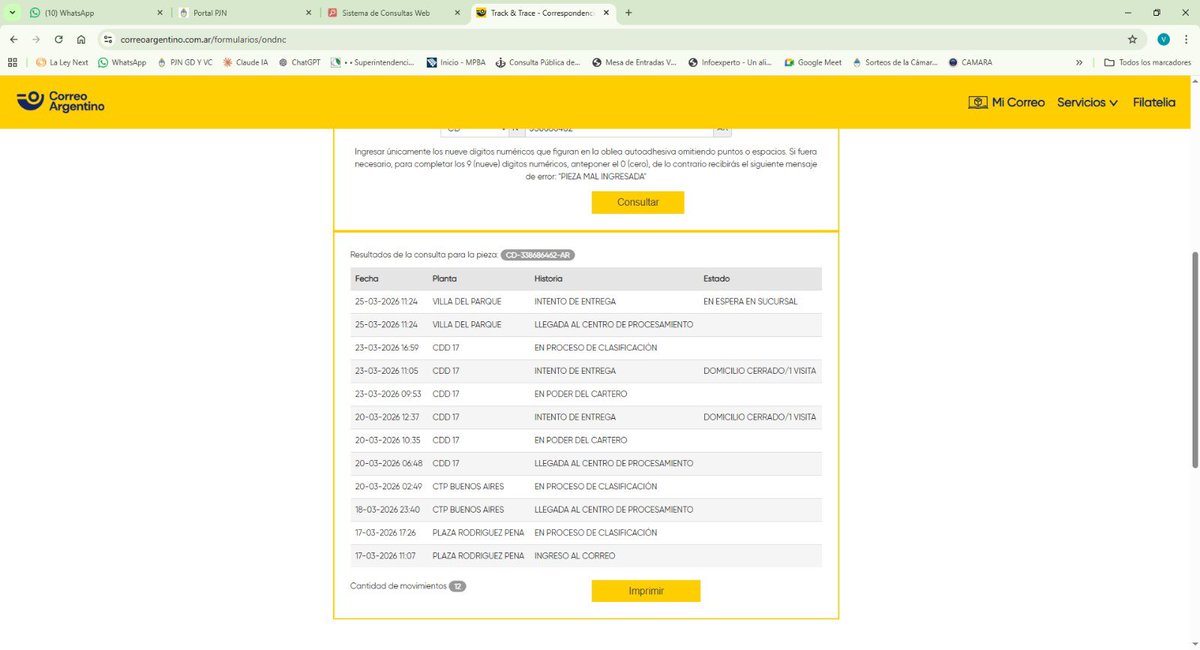
Task: Open the Superintendencia bookmark
Action: [x=374, y=62]
